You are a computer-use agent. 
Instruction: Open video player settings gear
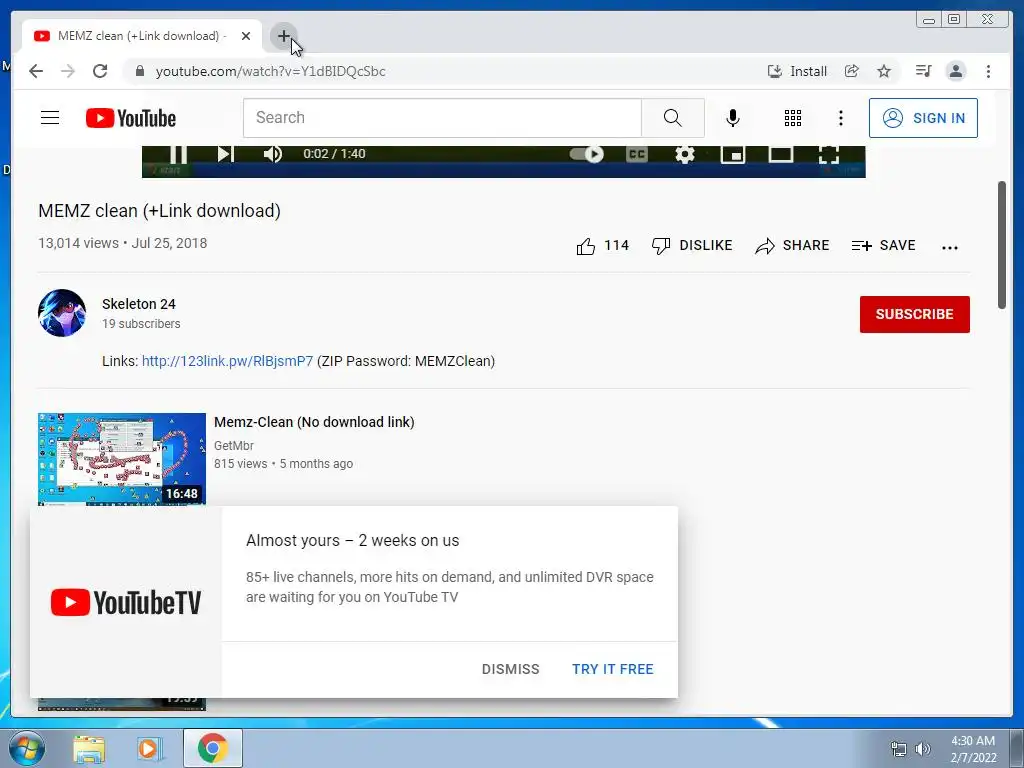coord(684,154)
